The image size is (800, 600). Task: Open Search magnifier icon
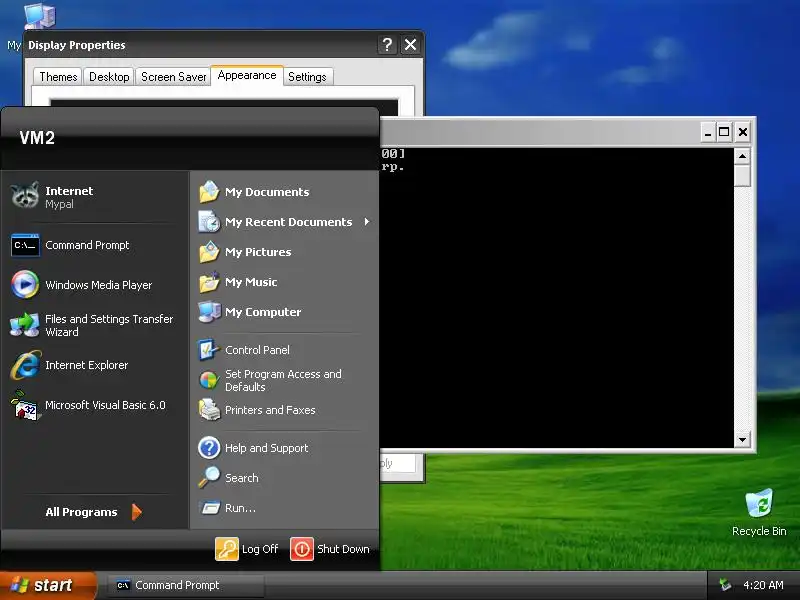(x=209, y=478)
